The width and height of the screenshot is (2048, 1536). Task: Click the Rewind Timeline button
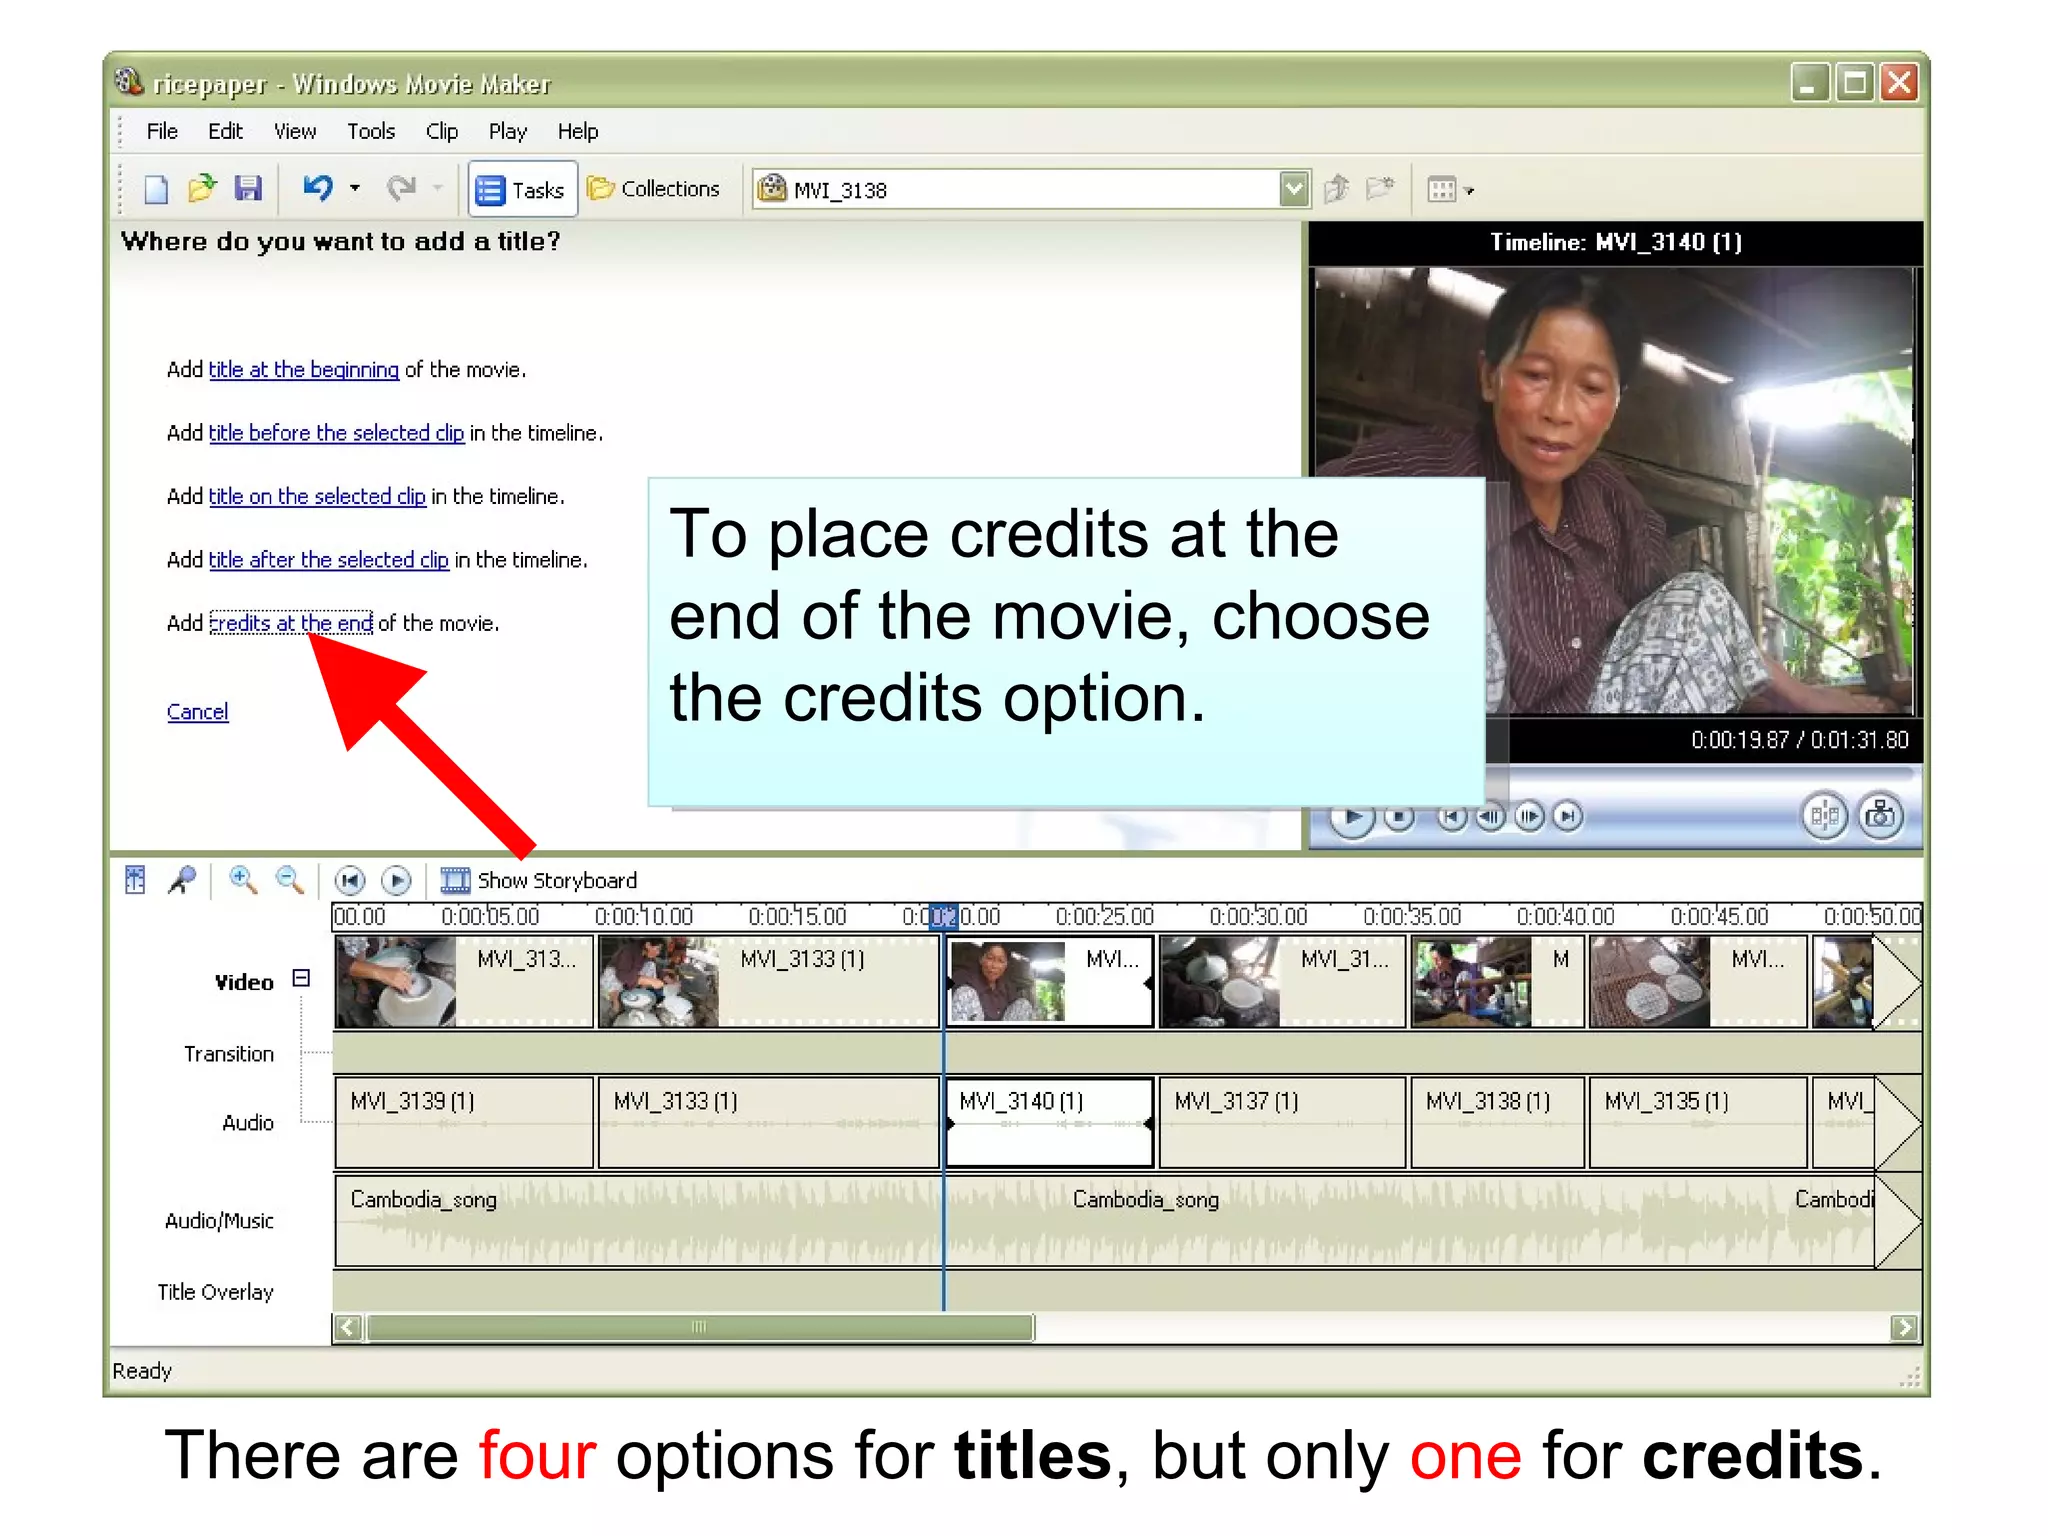click(x=349, y=881)
